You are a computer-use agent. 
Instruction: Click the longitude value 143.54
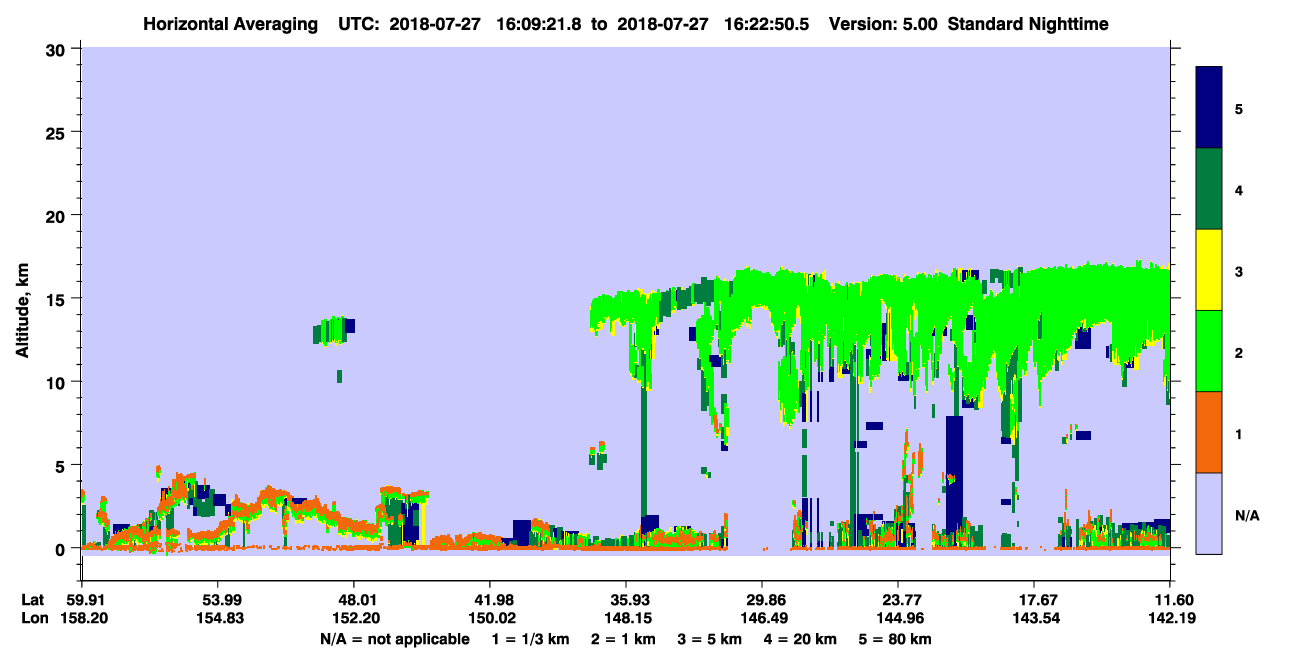(x=1034, y=618)
